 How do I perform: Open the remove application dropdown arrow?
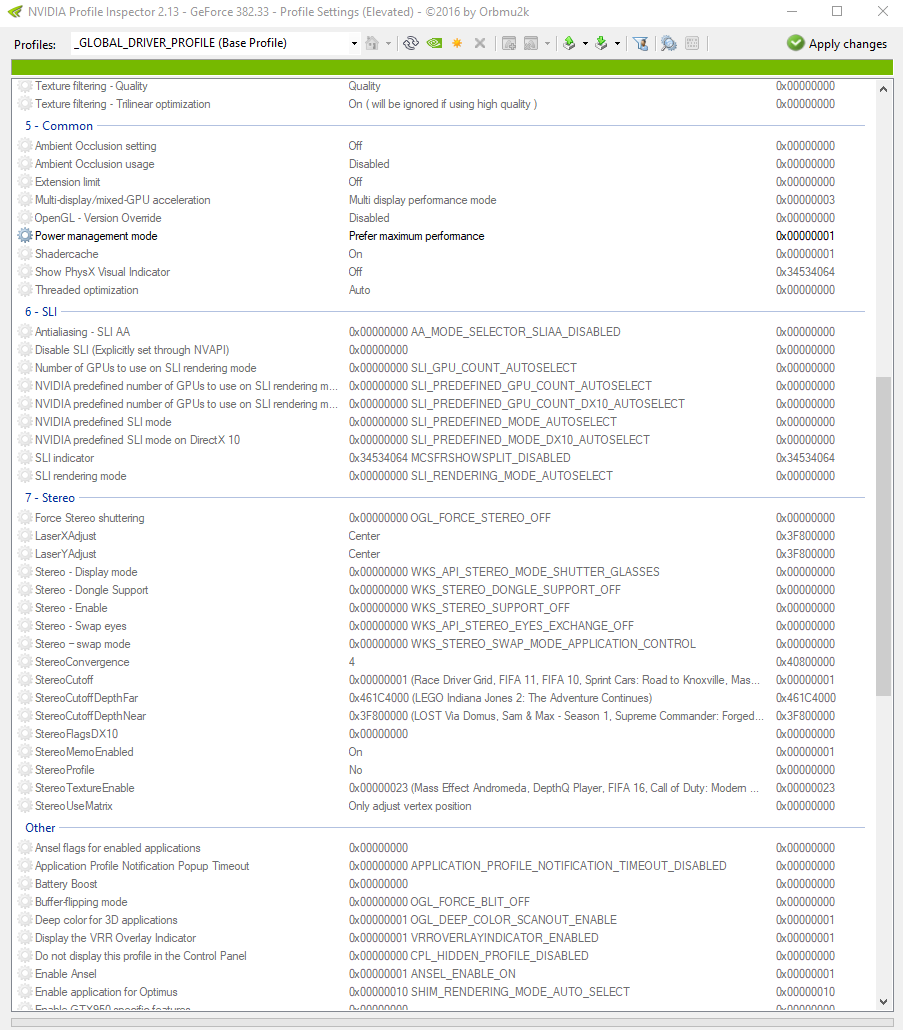tap(547, 44)
